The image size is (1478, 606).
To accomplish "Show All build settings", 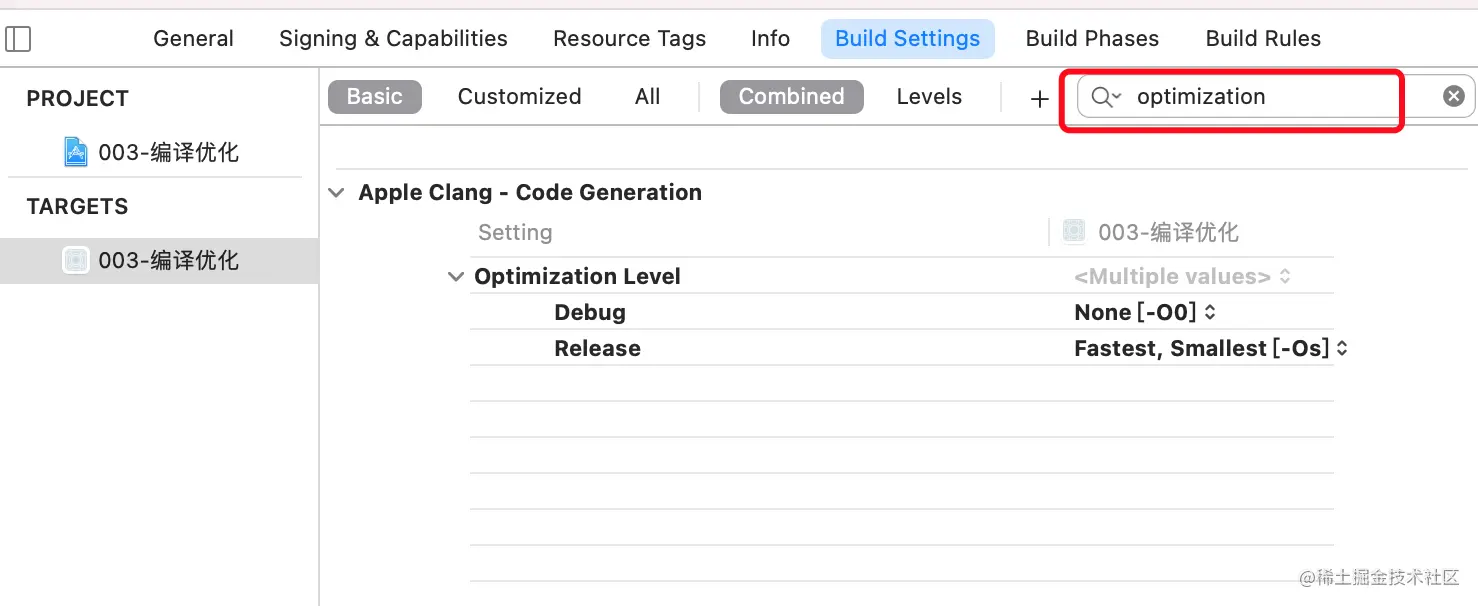I will coord(647,97).
